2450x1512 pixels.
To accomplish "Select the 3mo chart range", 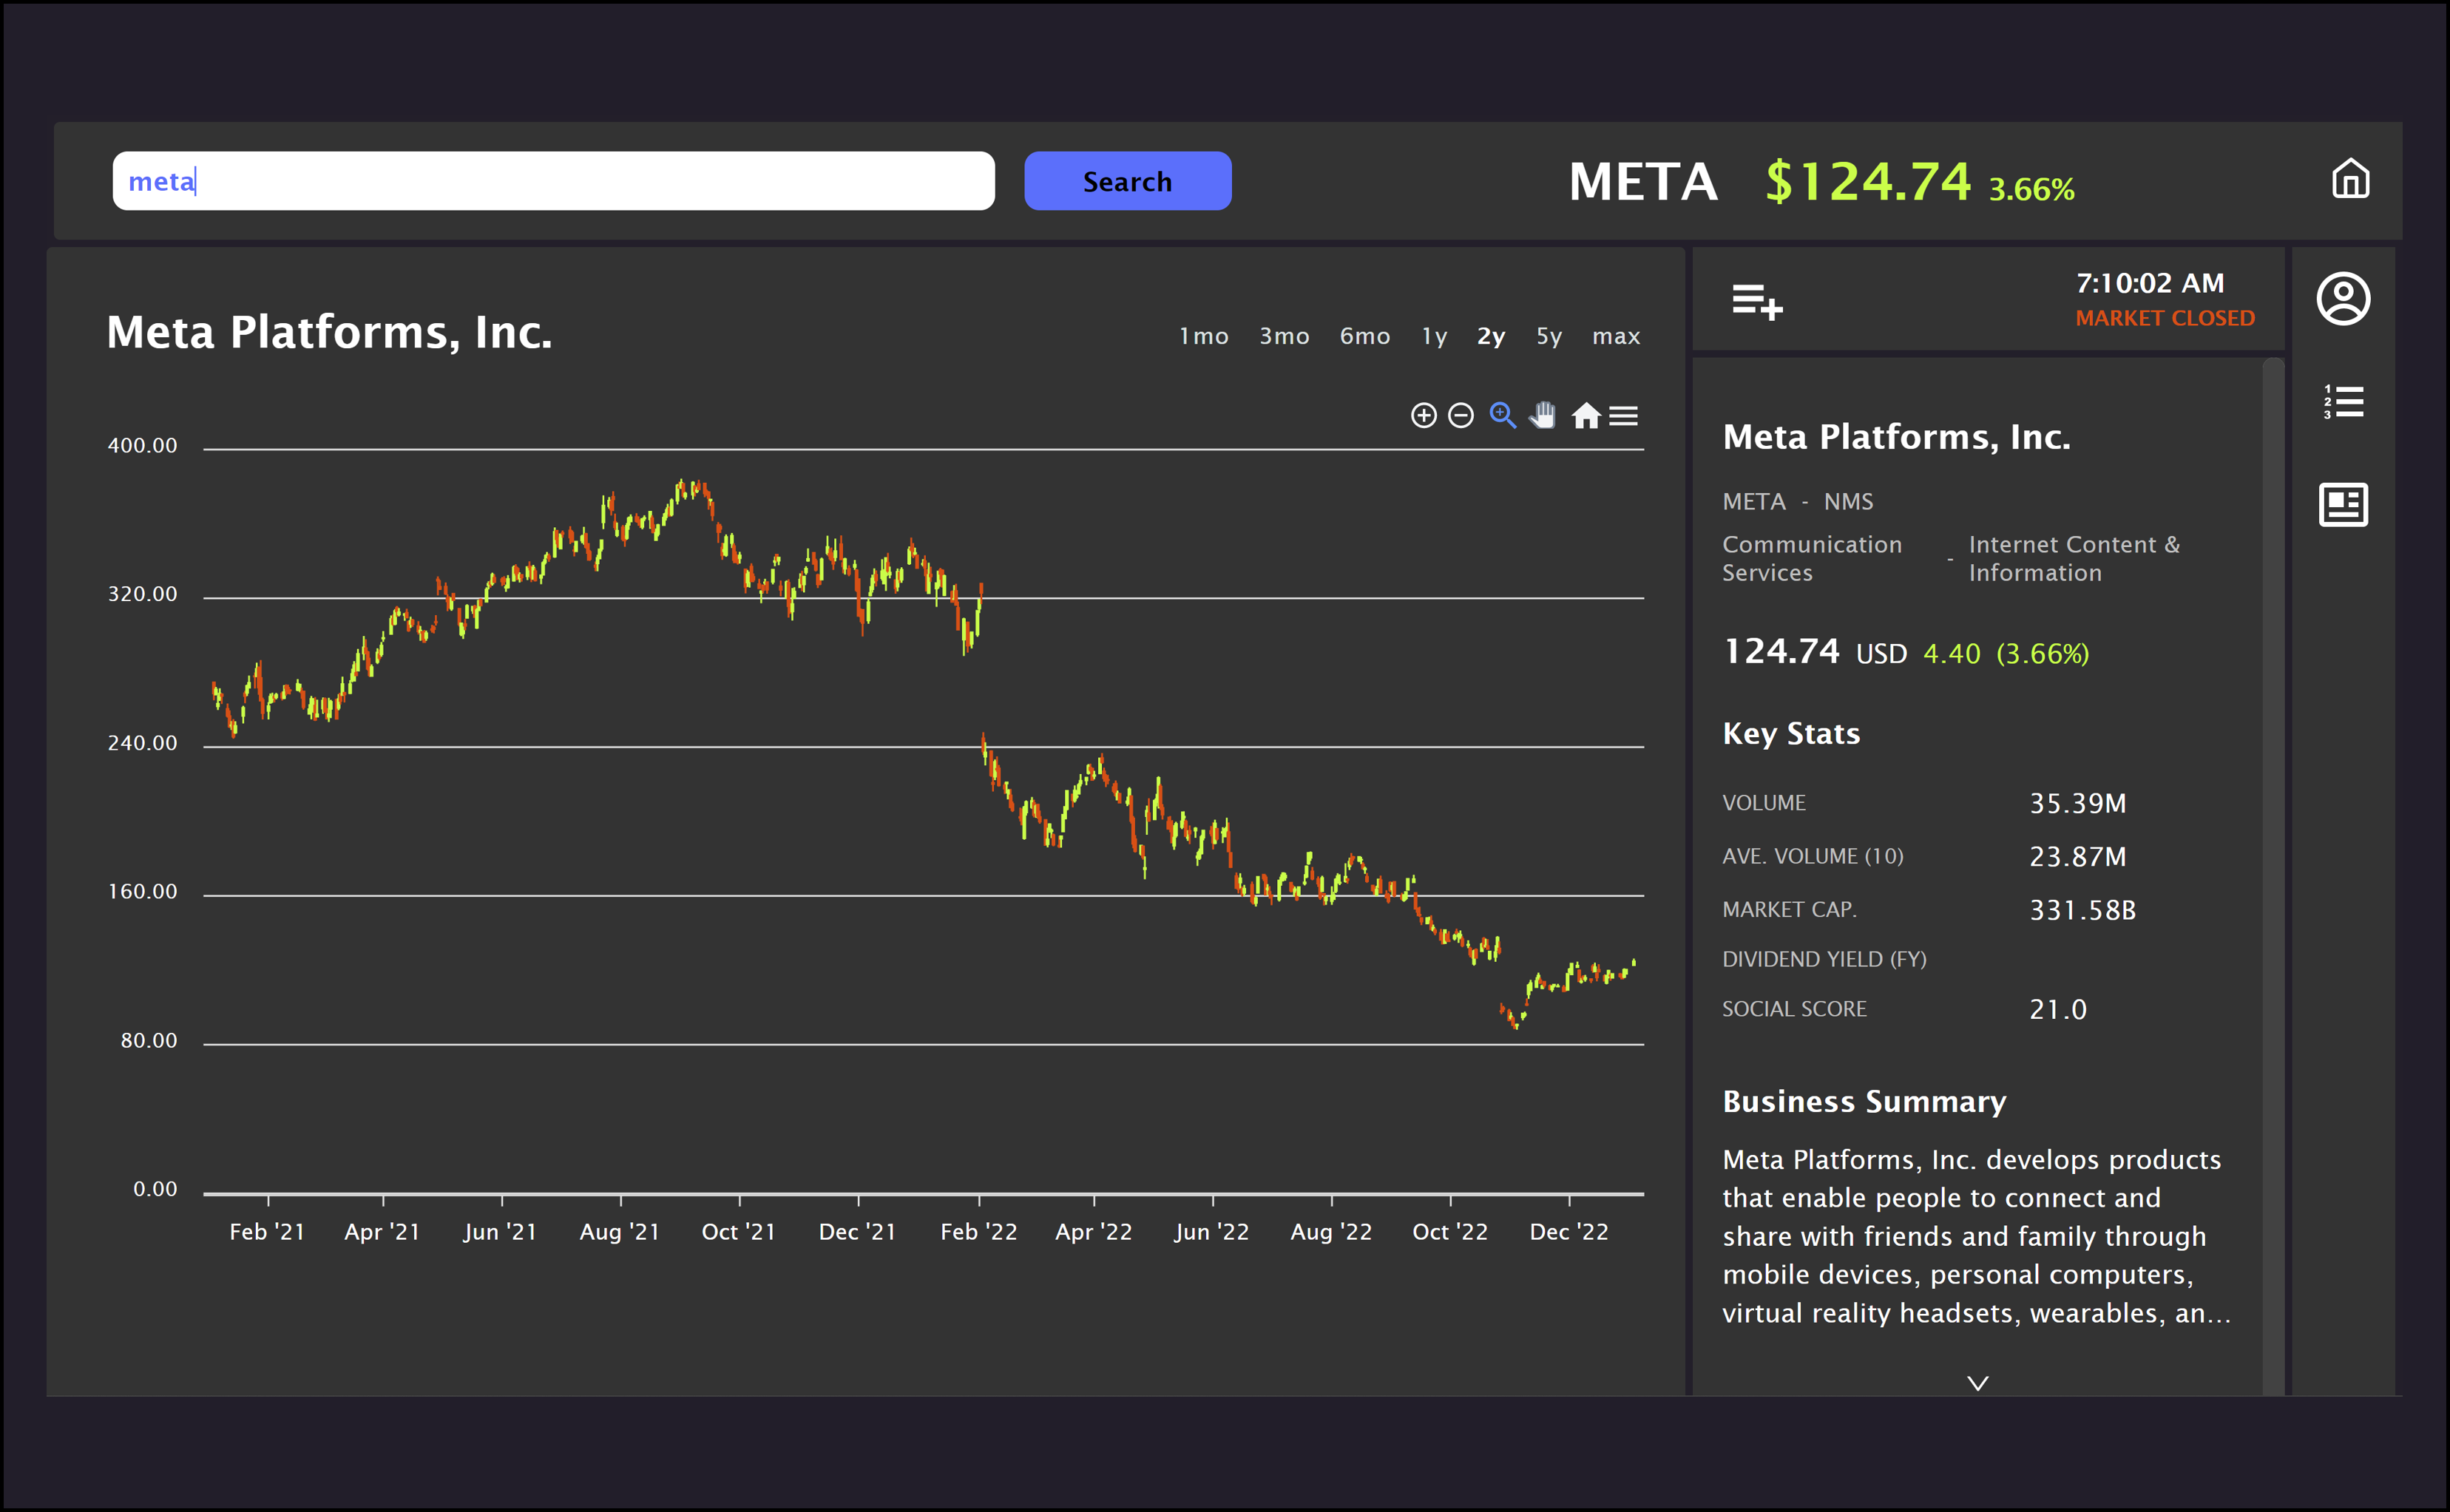I will [x=1284, y=337].
